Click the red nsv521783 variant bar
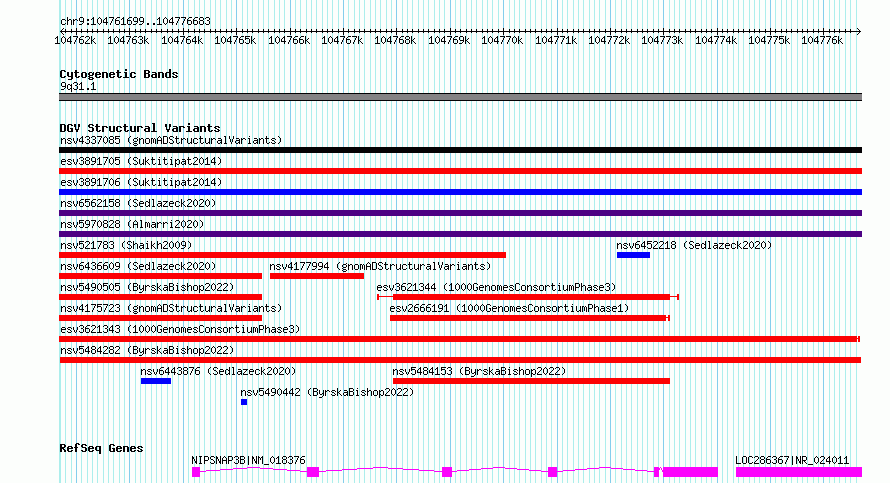The width and height of the screenshot is (890, 483). coord(282,255)
